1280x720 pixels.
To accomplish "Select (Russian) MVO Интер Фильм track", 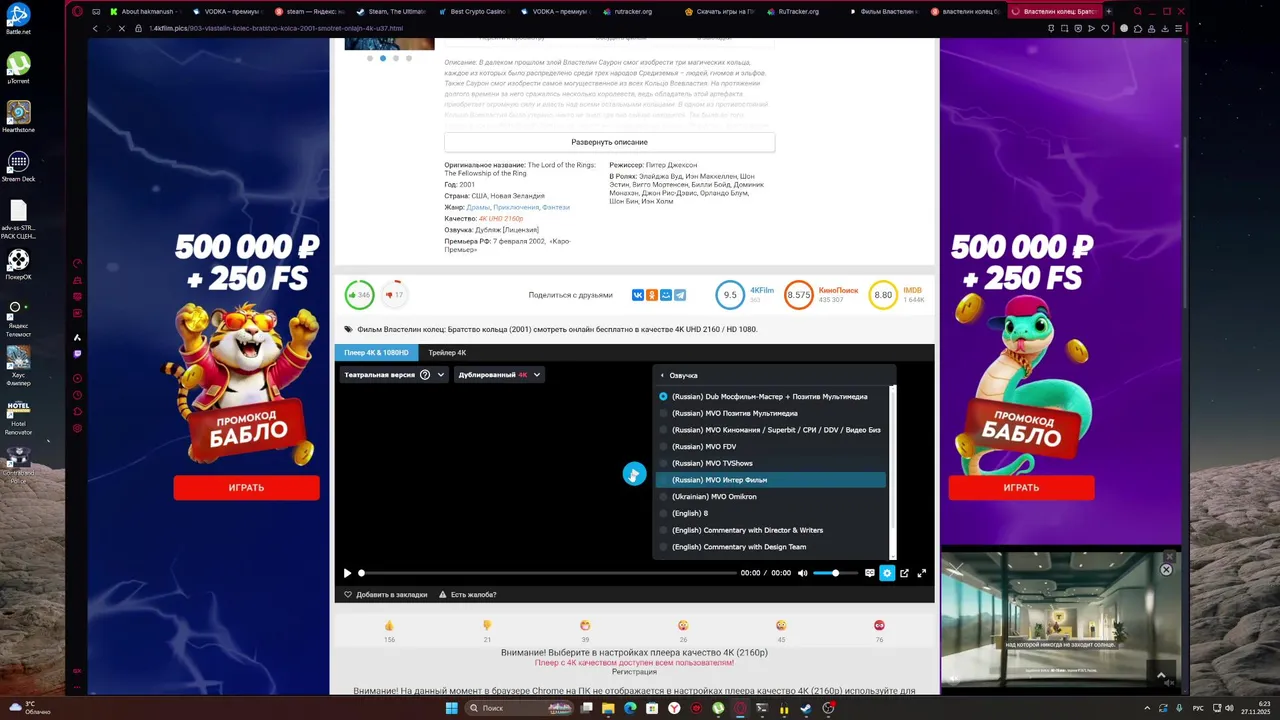I will coord(771,480).
